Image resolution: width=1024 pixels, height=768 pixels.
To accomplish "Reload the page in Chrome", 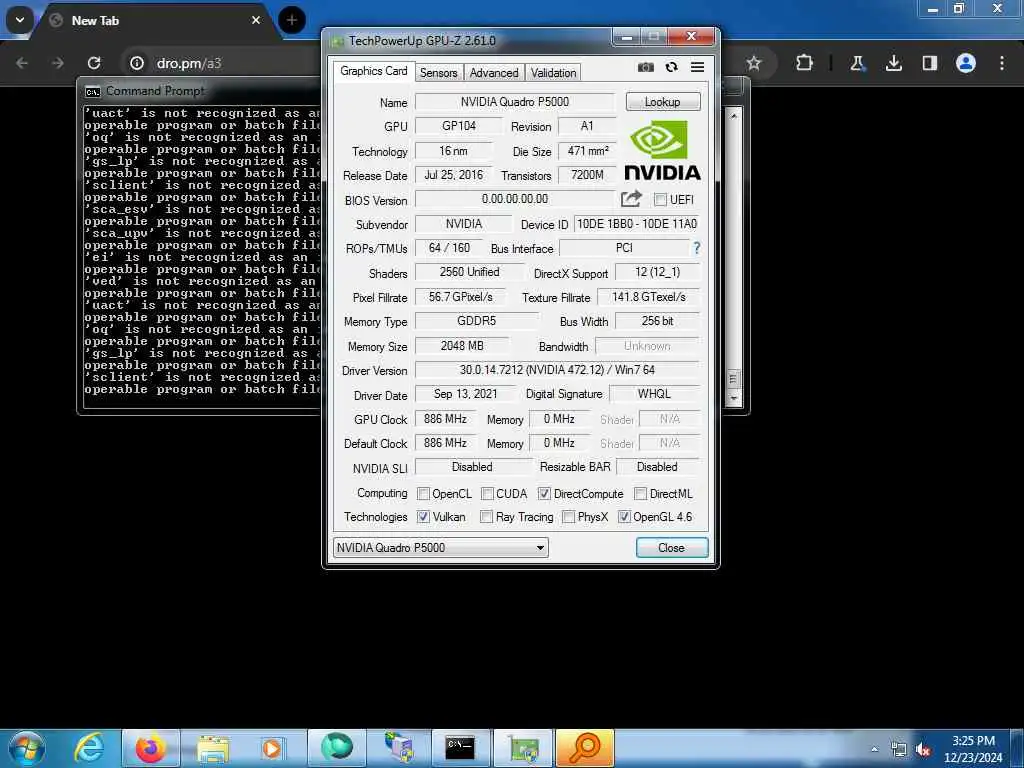I will pos(94,63).
